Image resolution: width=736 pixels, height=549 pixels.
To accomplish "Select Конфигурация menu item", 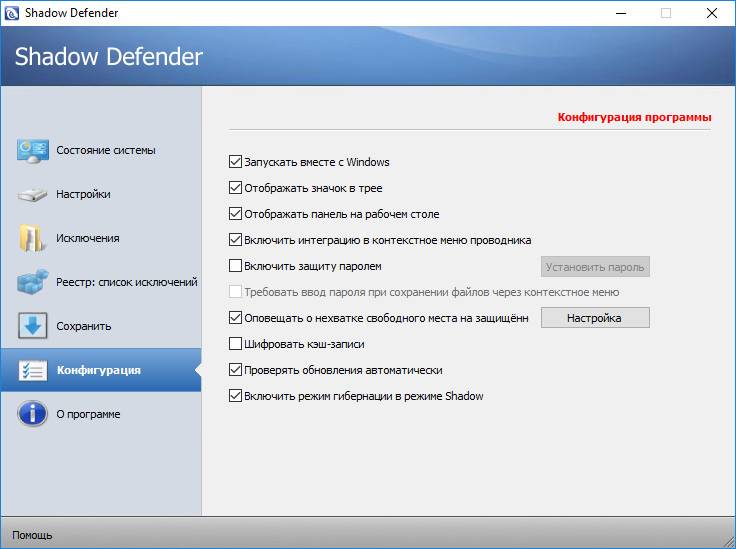I will pyautogui.click(x=99, y=370).
